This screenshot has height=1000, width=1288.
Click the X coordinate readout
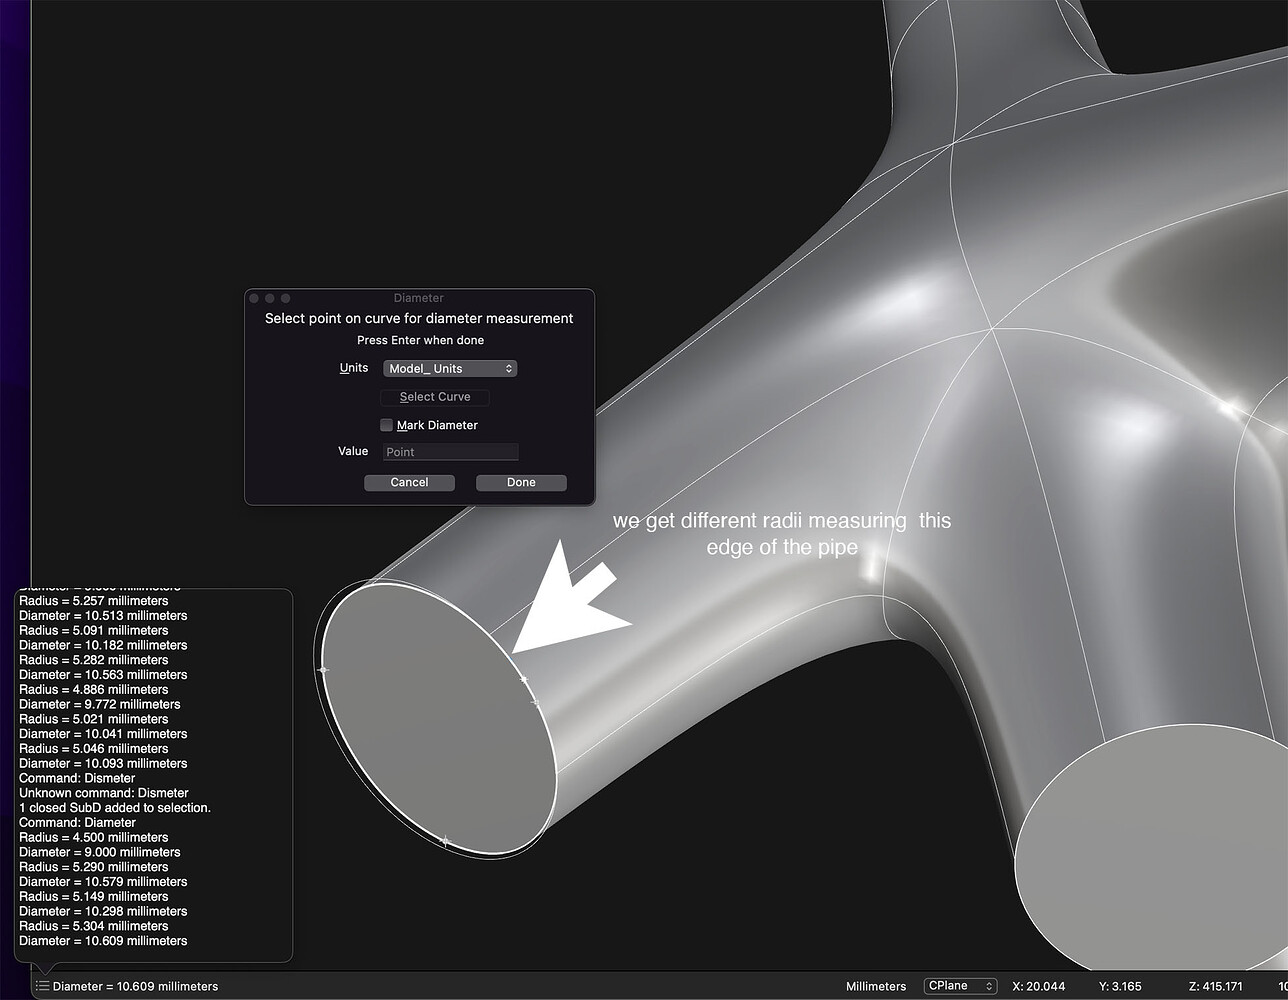click(x=1039, y=985)
